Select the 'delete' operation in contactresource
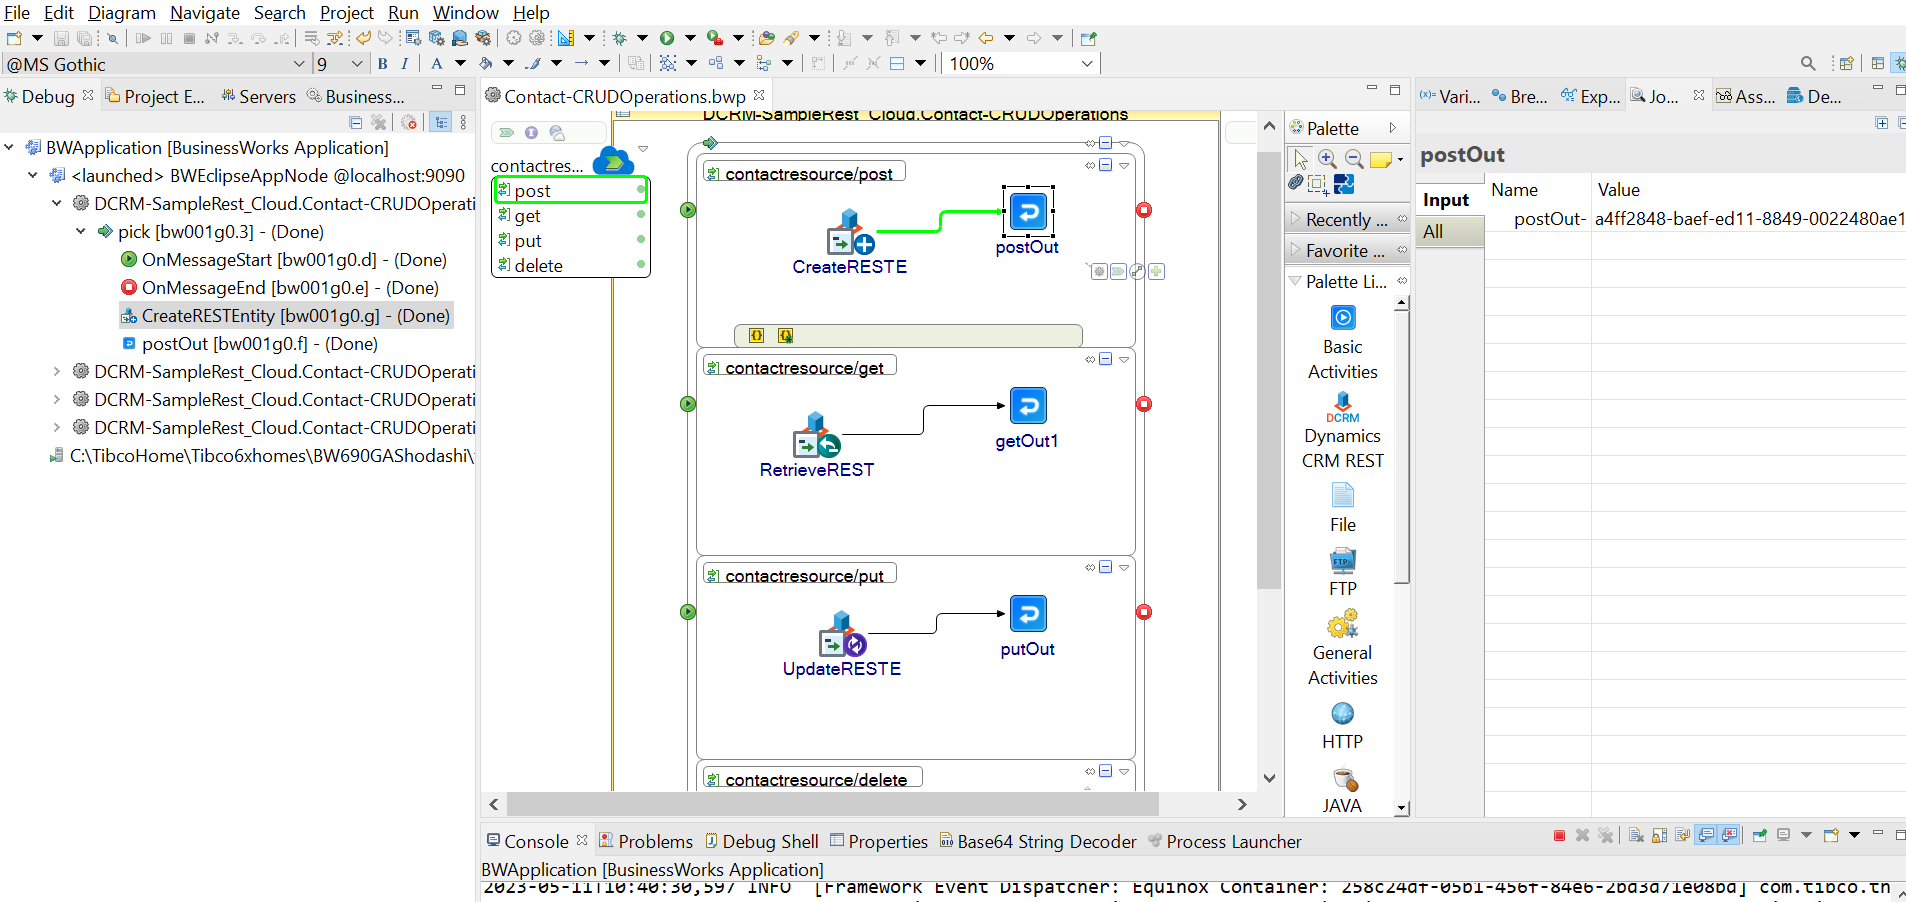Image resolution: width=1906 pixels, height=902 pixels. (571, 265)
